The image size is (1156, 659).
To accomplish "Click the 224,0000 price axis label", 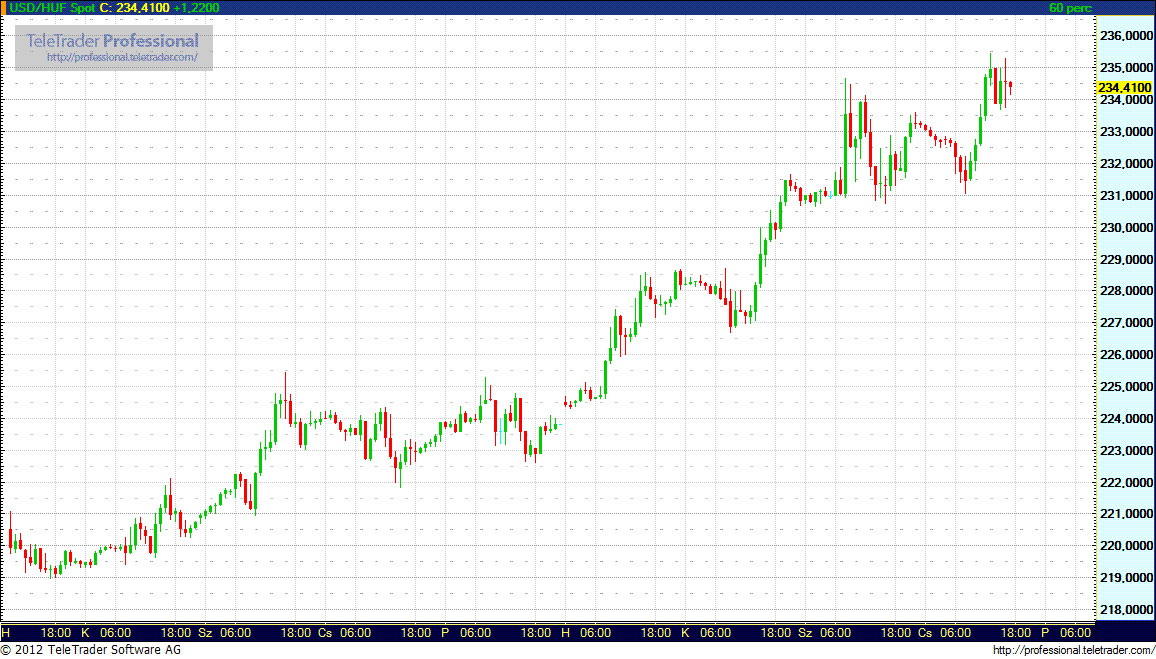I will [x=1126, y=419].
